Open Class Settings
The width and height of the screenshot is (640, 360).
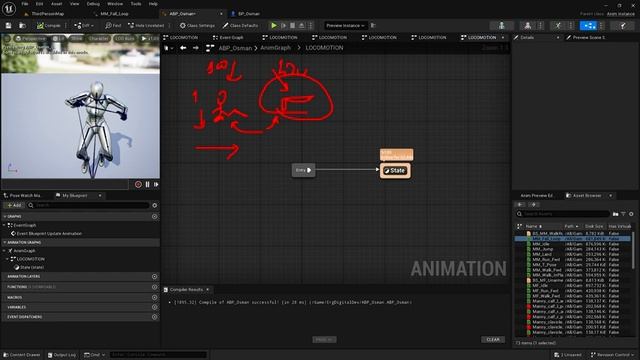point(197,25)
